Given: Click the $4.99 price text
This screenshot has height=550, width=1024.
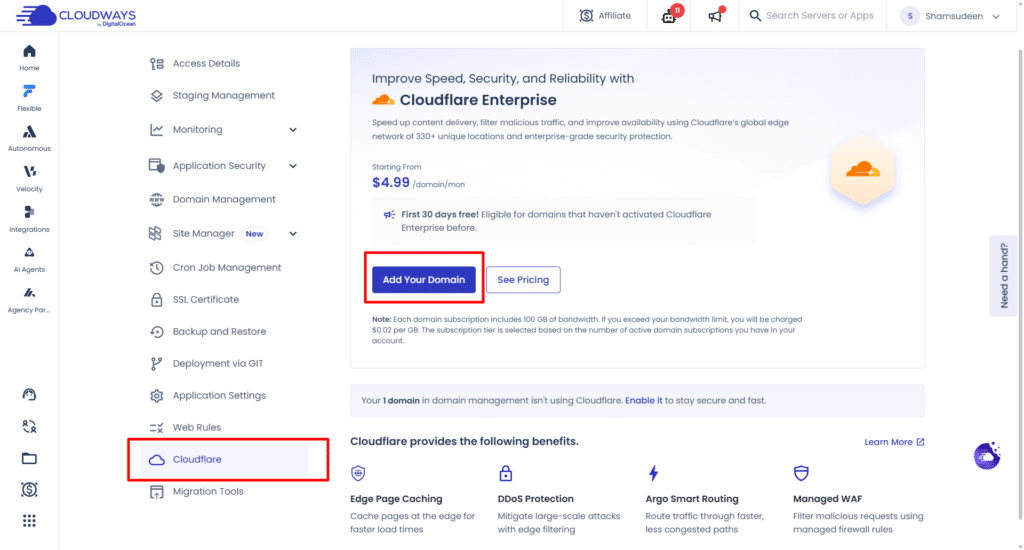Looking at the screenshot, I should tap(391, 183).
